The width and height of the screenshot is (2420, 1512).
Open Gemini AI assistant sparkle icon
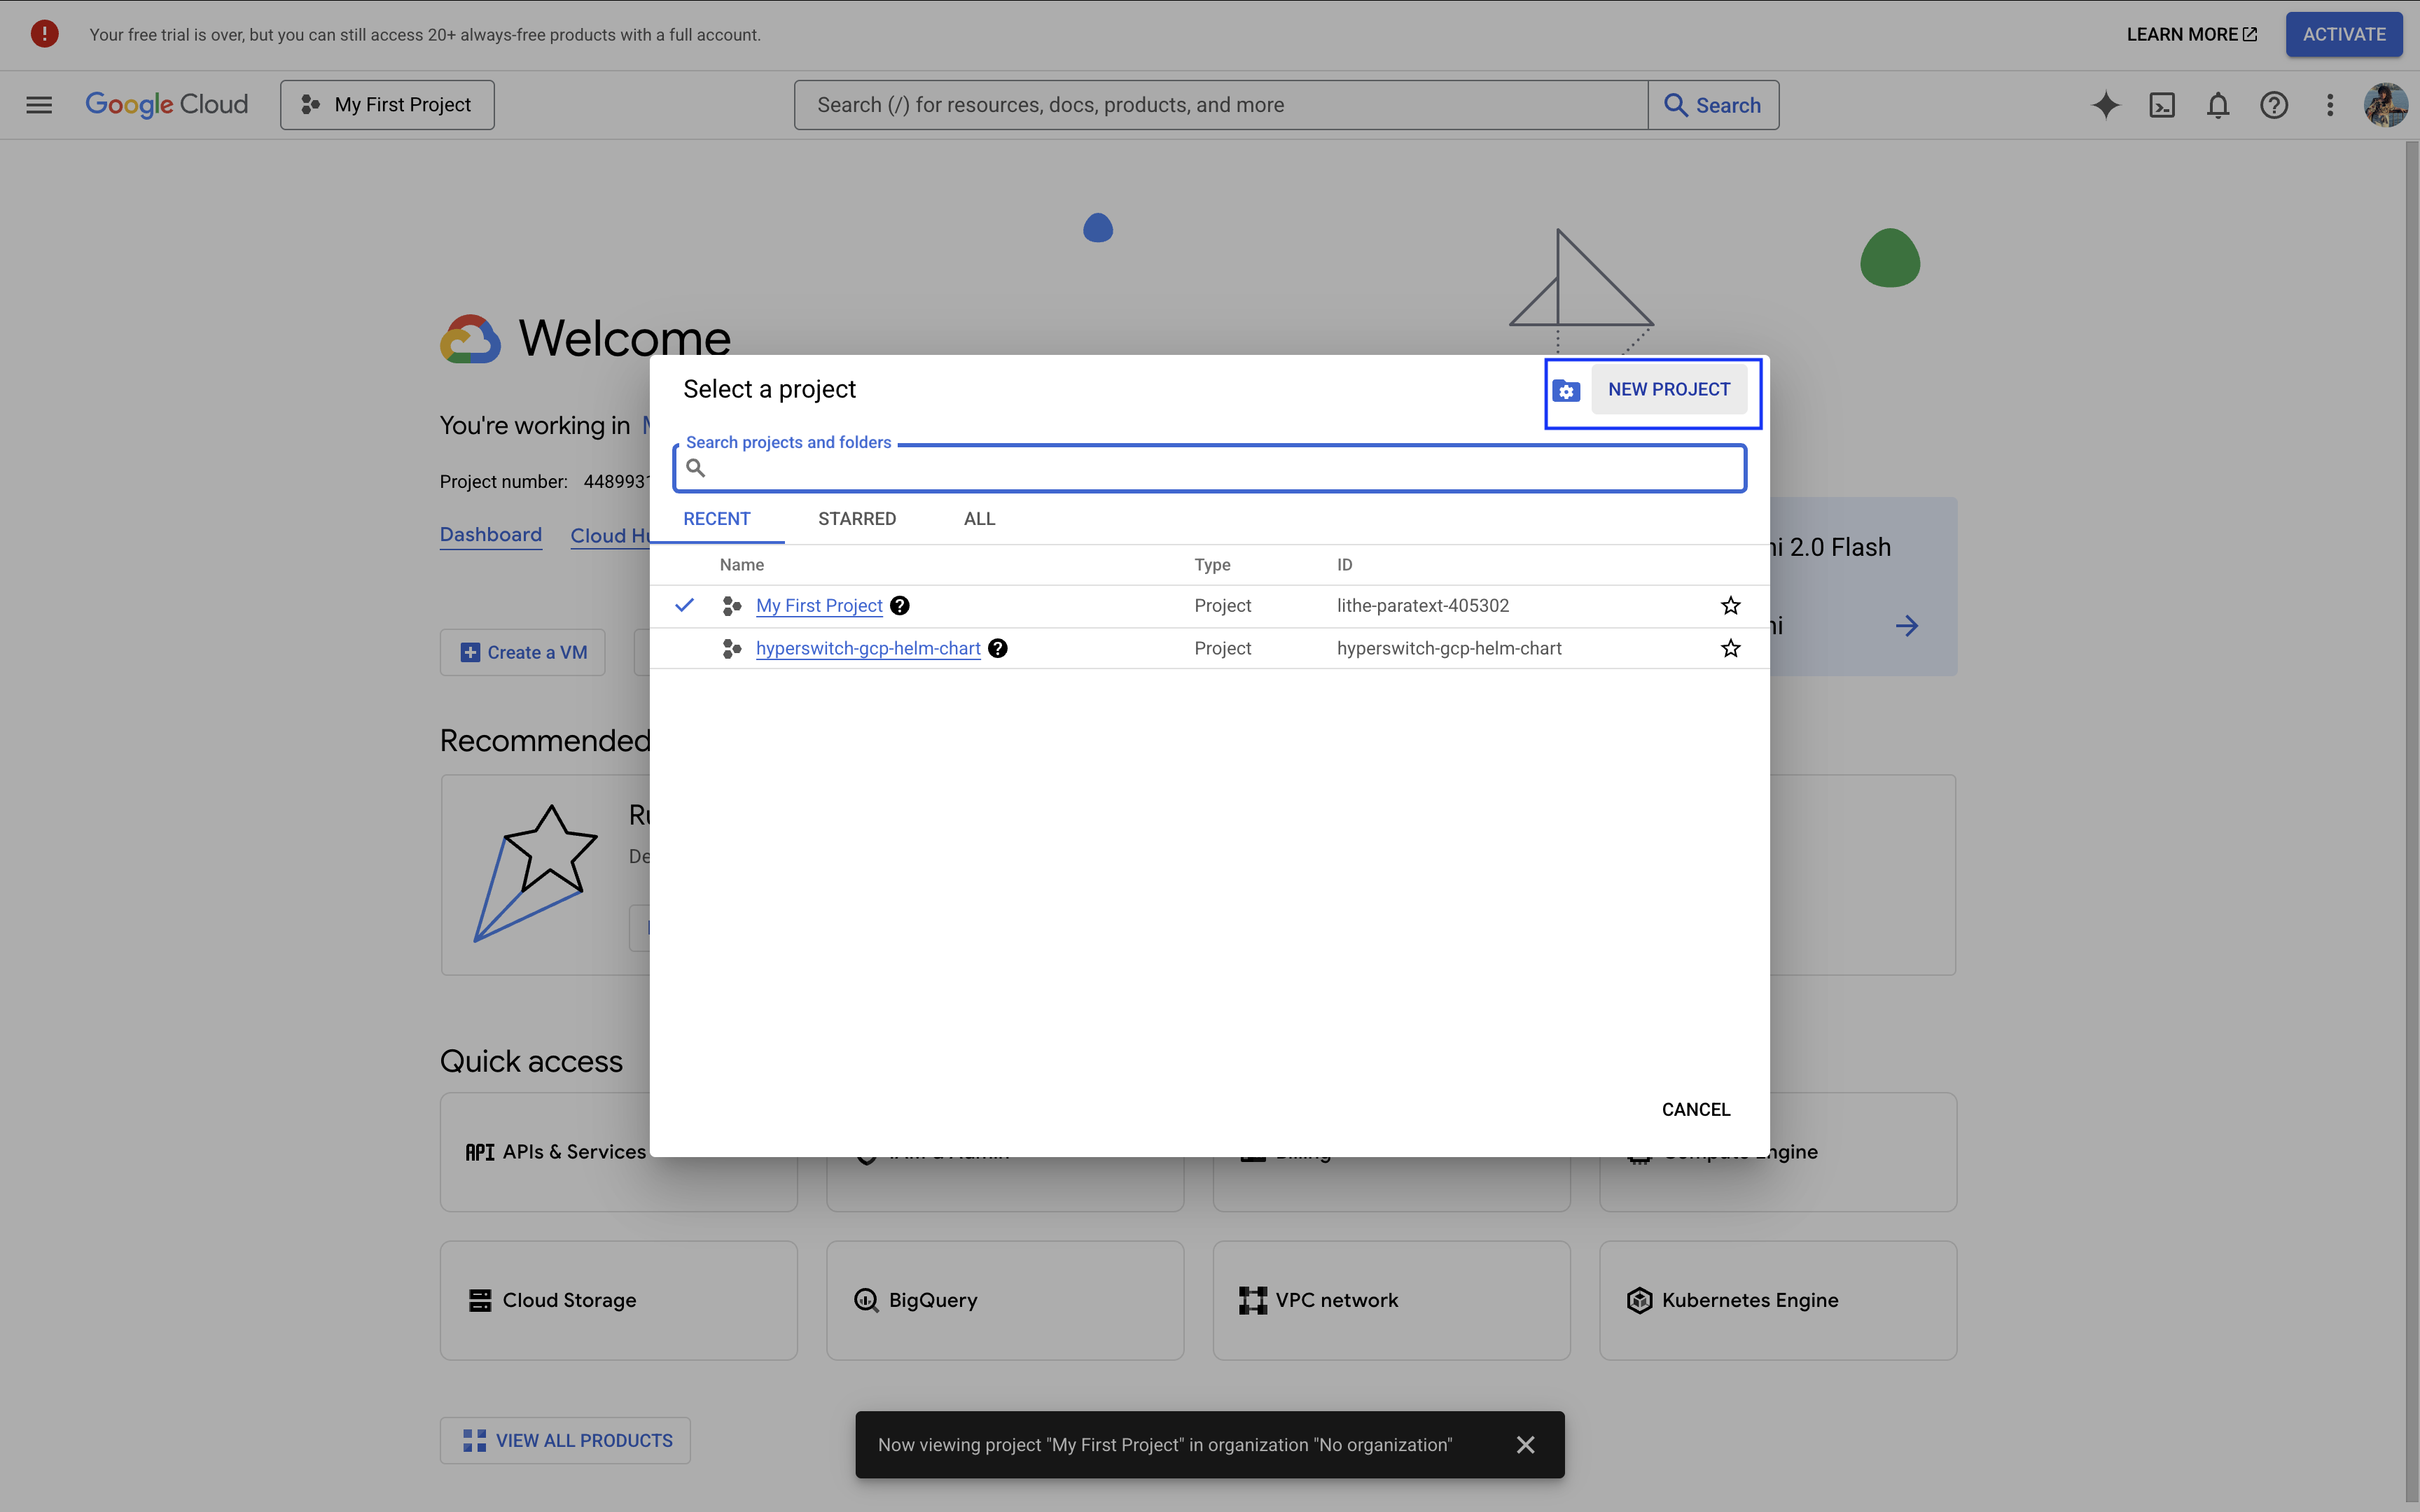[x=2105, y=105]
